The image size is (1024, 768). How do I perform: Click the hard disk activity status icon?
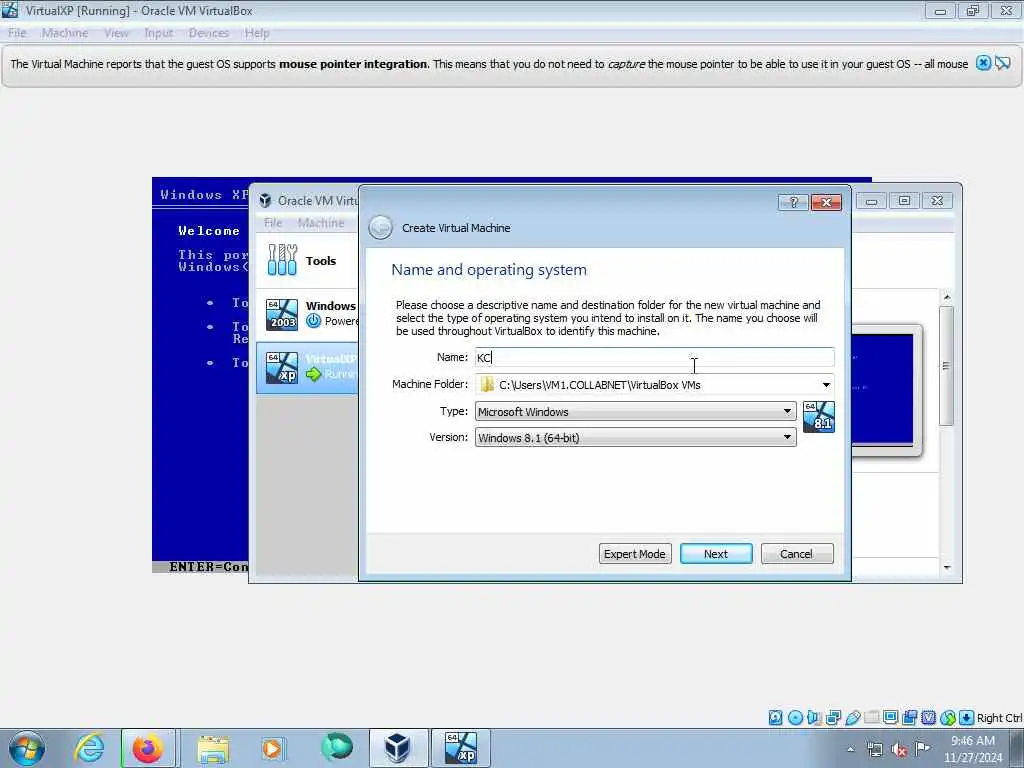pyautogui.click(x=775, y=718)
